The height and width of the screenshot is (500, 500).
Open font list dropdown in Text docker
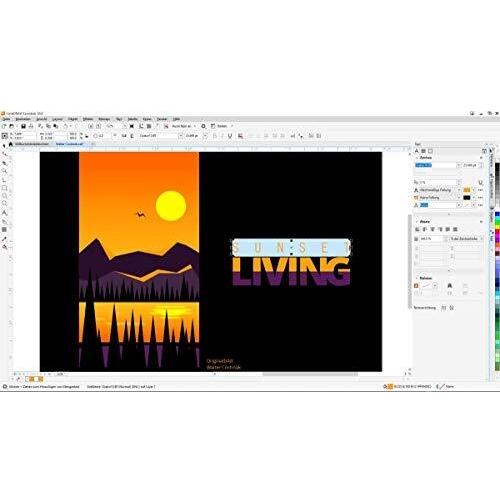coord(458,165)
